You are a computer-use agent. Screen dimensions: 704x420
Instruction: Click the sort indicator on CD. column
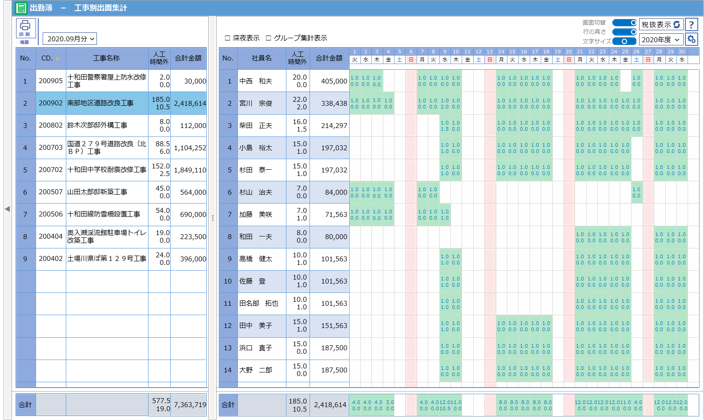click(58, 58)
